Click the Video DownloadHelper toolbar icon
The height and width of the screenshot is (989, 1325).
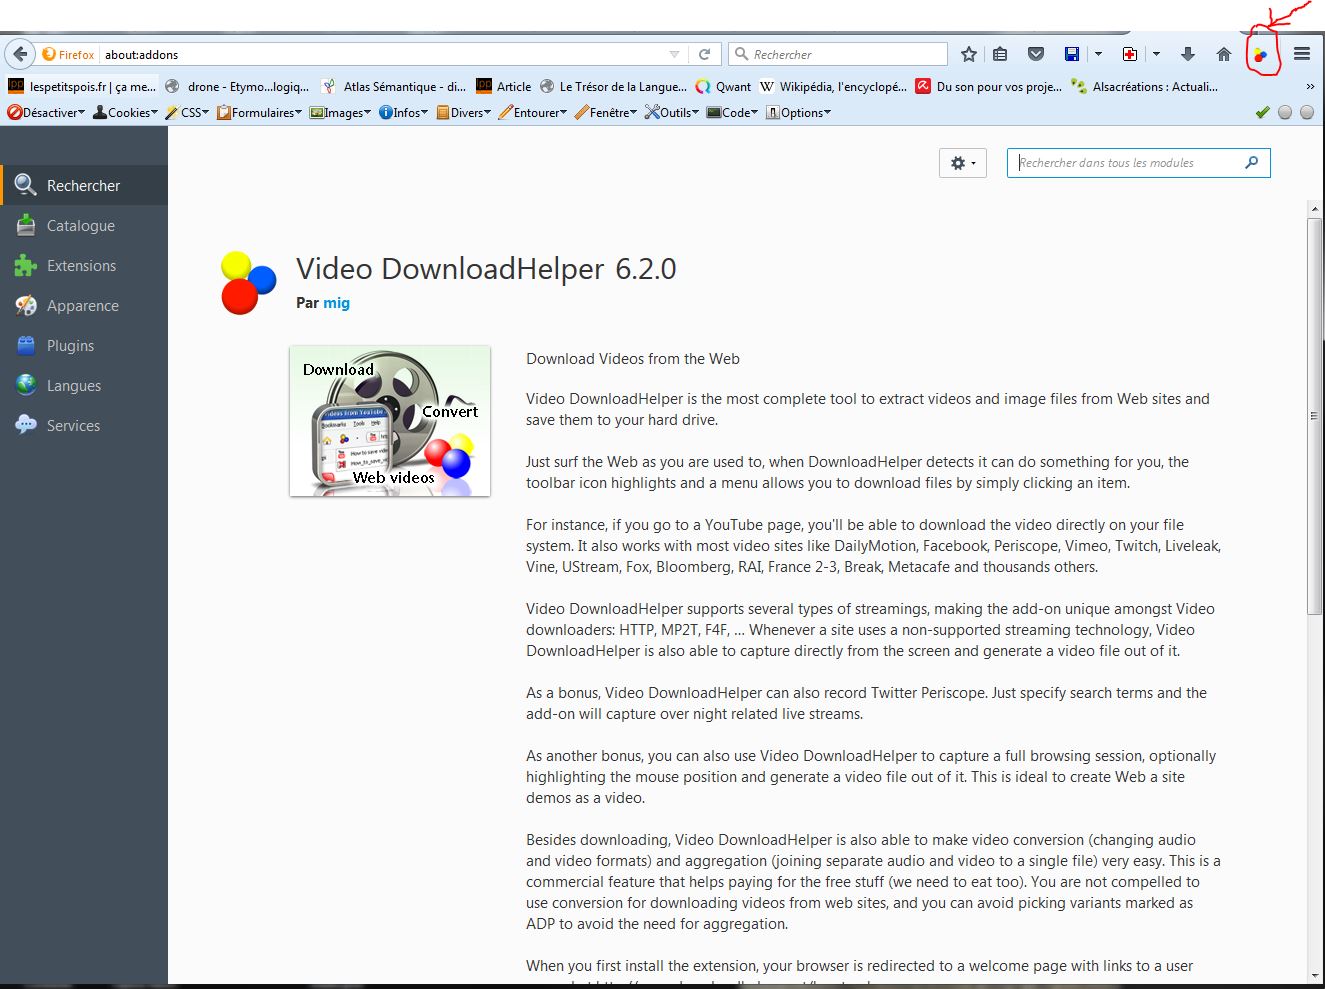pyautogui.click(x=1260, y=55)
